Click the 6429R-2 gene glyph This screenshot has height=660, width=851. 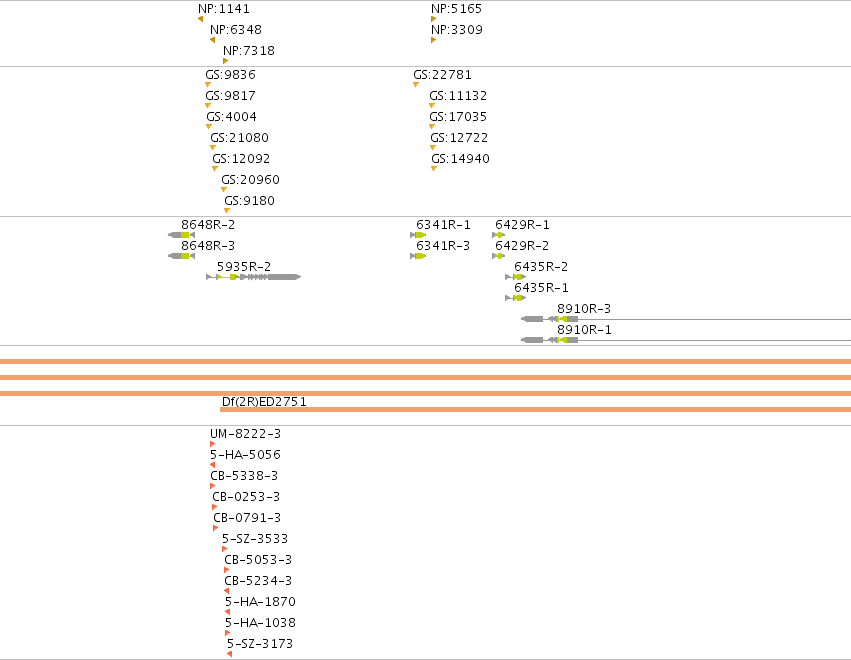click(498, 256)
